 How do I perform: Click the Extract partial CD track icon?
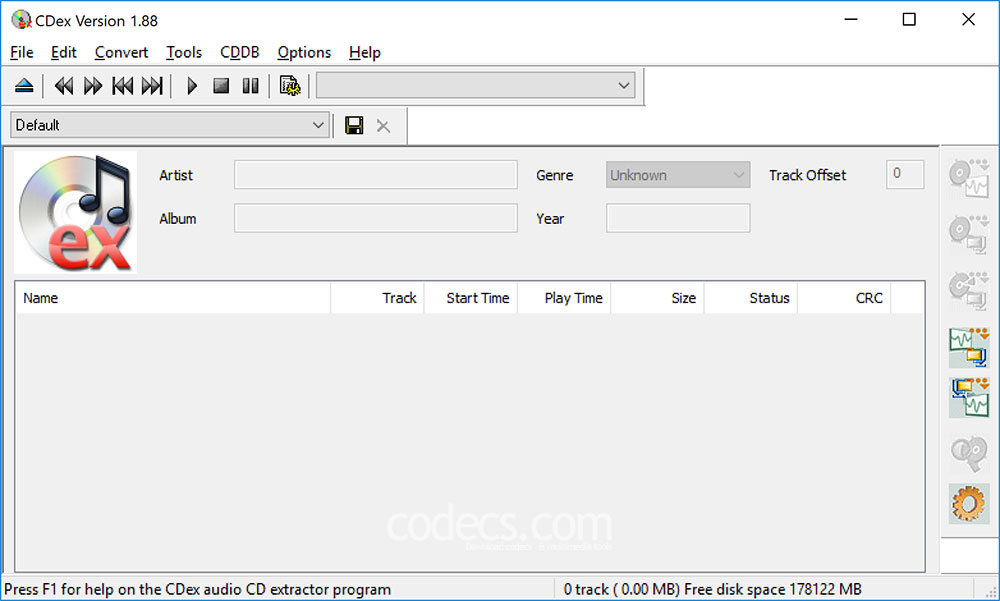[x=969, y=290]
